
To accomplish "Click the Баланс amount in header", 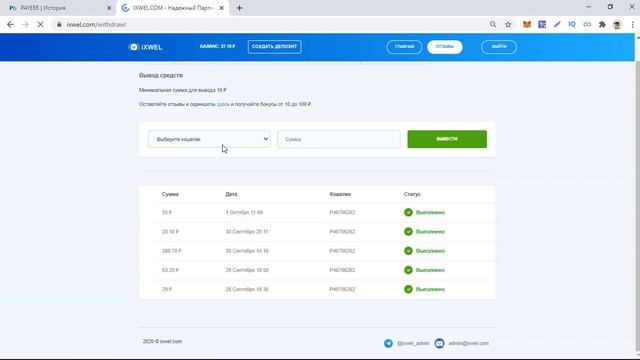I will point(217,47).
